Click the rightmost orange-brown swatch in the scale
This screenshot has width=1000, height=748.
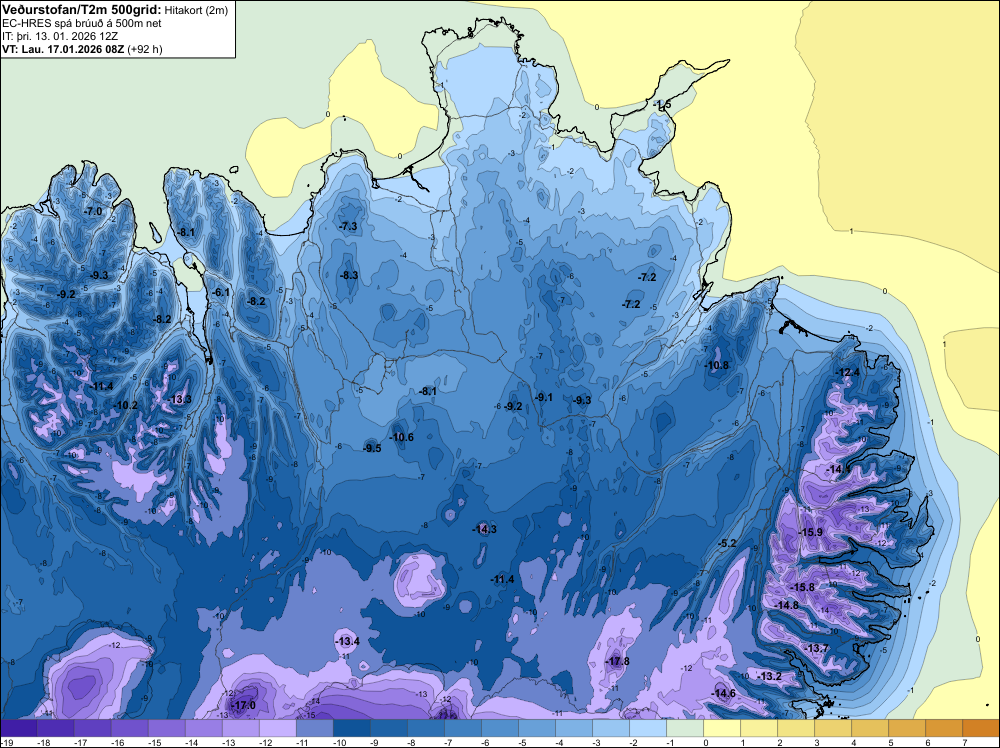[x=981, y=728]
